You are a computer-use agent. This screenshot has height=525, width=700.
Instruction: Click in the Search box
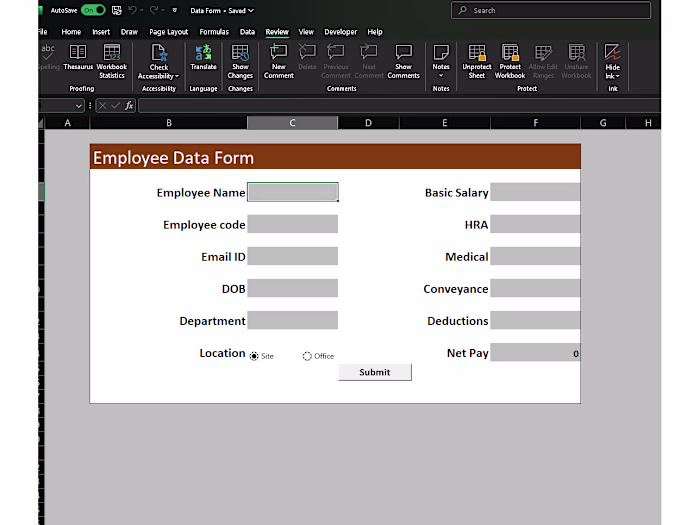(551, 10)
